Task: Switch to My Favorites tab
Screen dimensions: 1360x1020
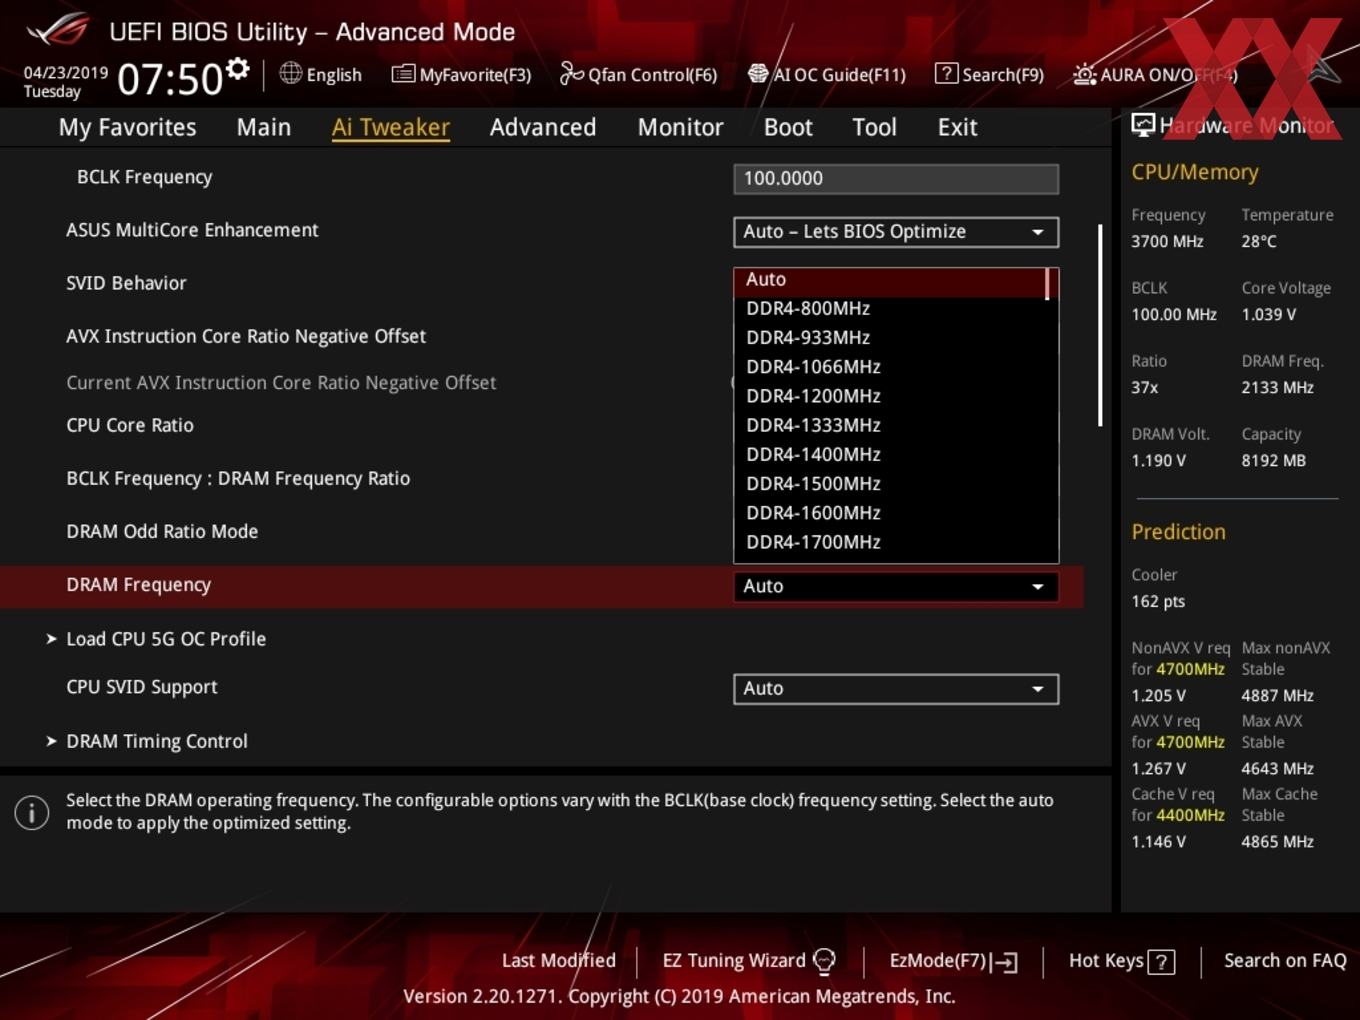Action: pyautogui.click(x=127, y=127)
